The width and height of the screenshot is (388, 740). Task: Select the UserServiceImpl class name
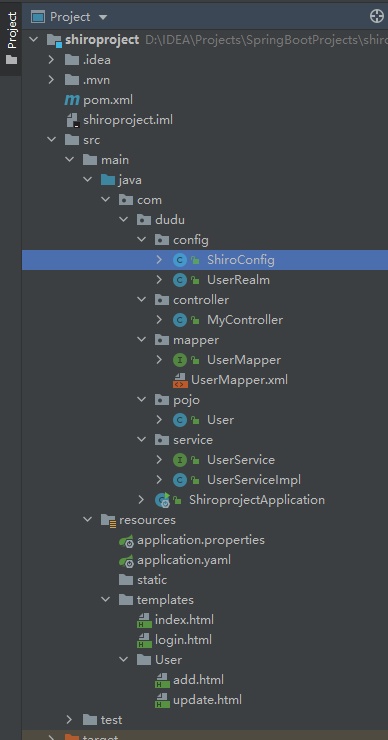click(x=254, y=479)
